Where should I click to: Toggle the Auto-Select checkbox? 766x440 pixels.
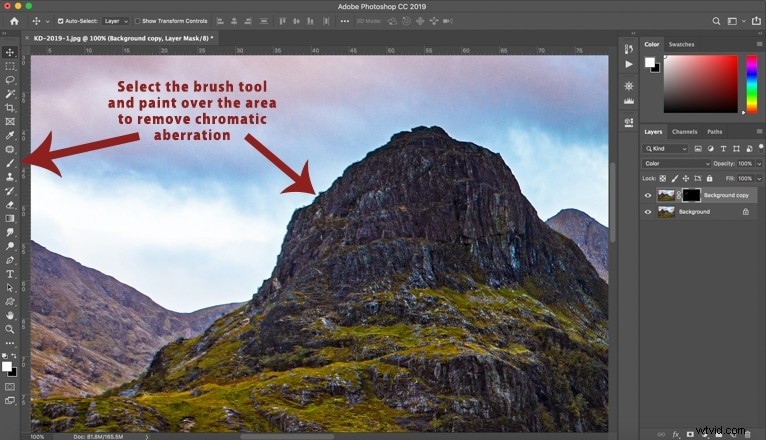coord(61,21)
